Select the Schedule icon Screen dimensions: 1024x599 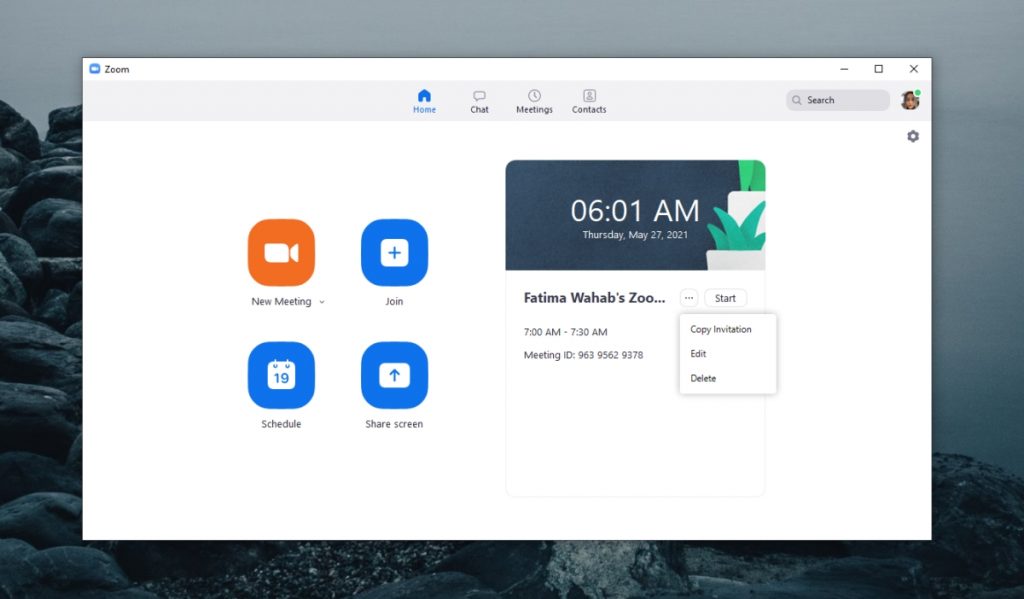pos(281,375)
